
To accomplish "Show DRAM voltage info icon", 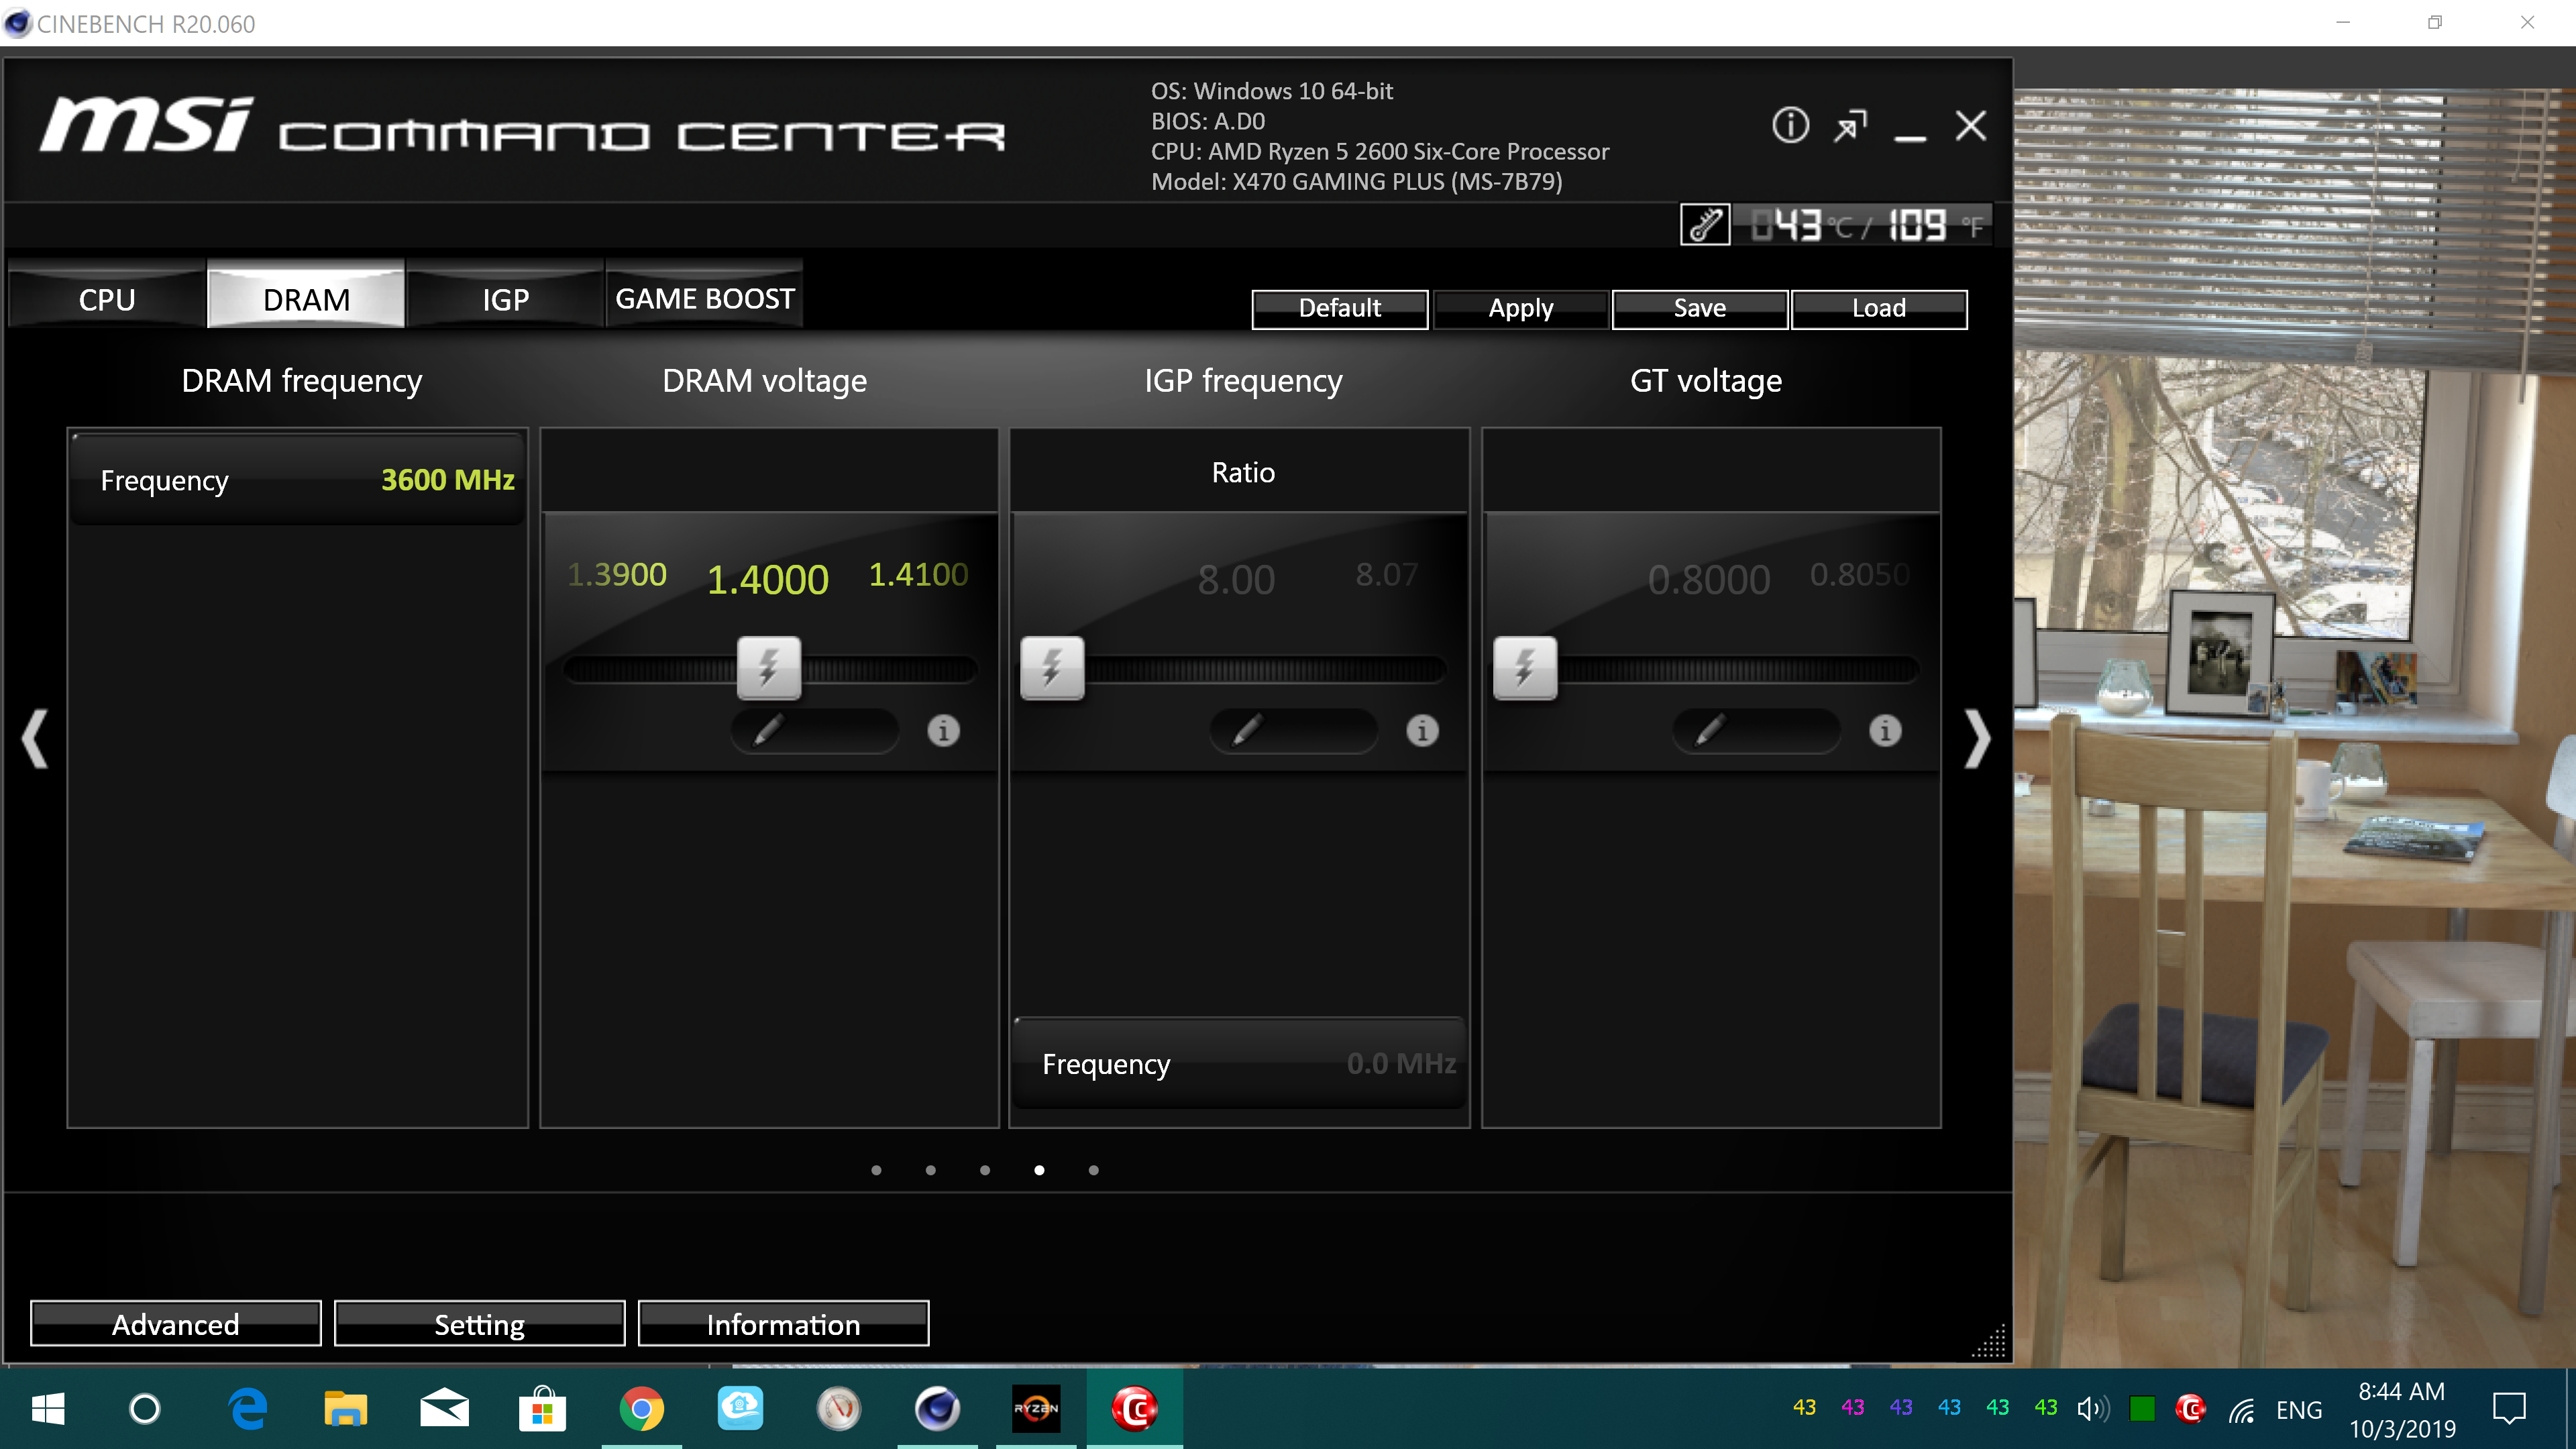I will click(943, 731).
